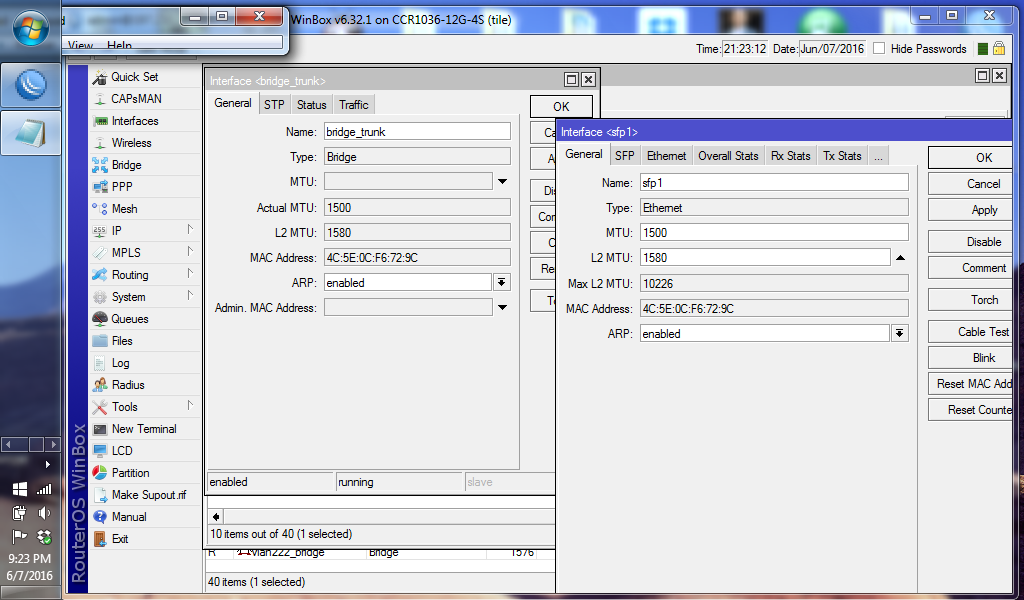Image resolution: width=1024 pixels, height=600 pixels.
Task: Open Queues from sidebar
Action: 144,319
